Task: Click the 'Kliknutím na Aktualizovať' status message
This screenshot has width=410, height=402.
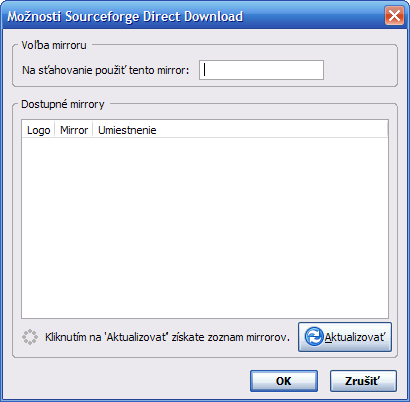Action: [x=167, y=337]
